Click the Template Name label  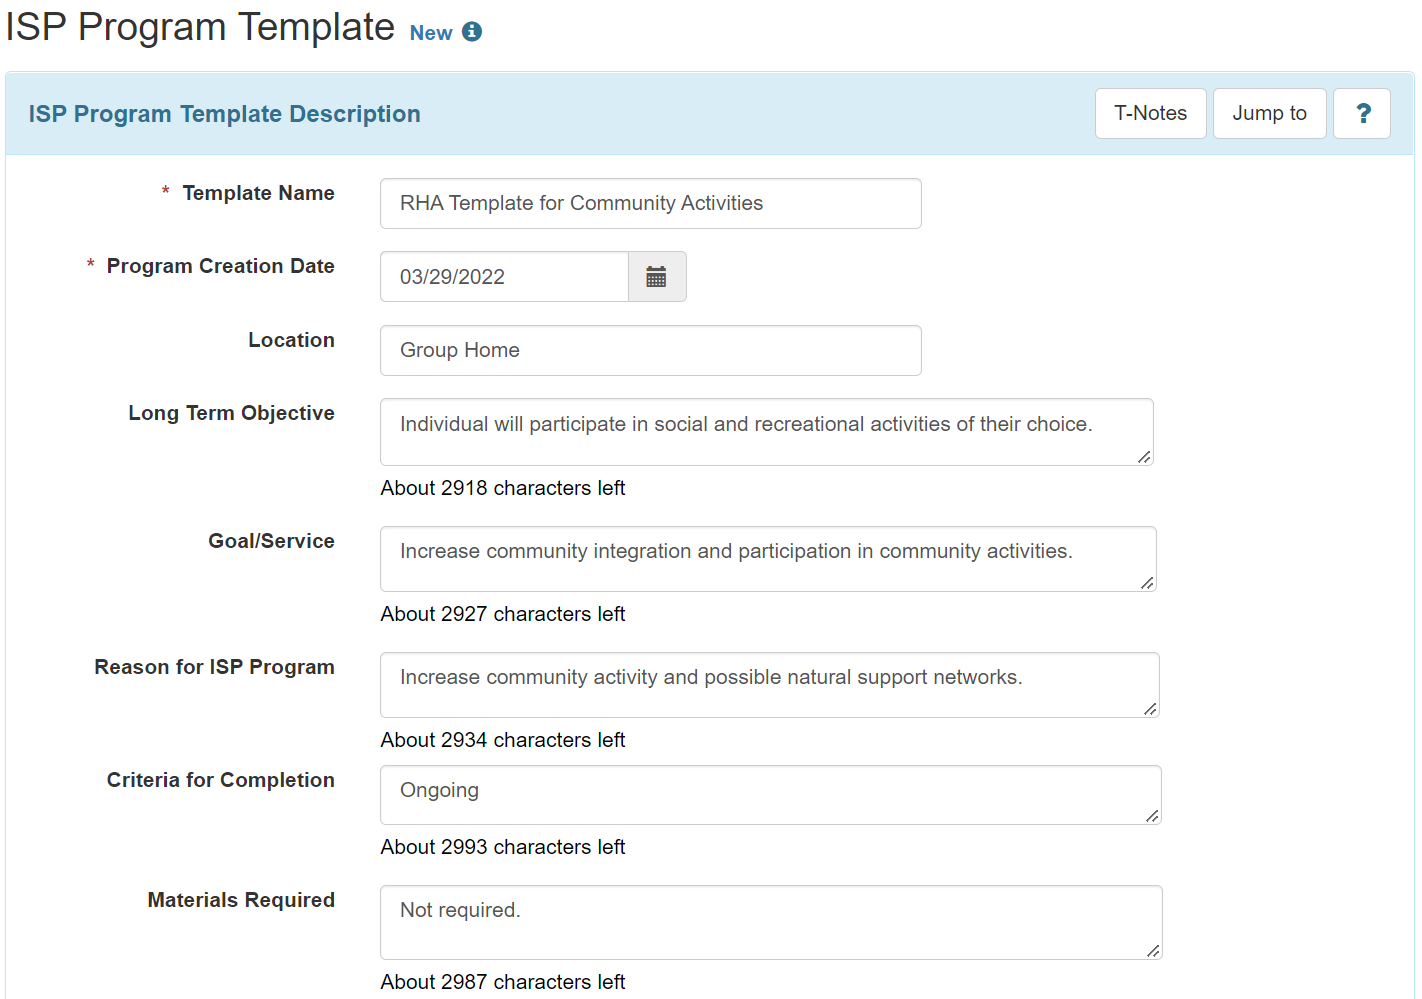pyautogui.click(x=258, y=193)
